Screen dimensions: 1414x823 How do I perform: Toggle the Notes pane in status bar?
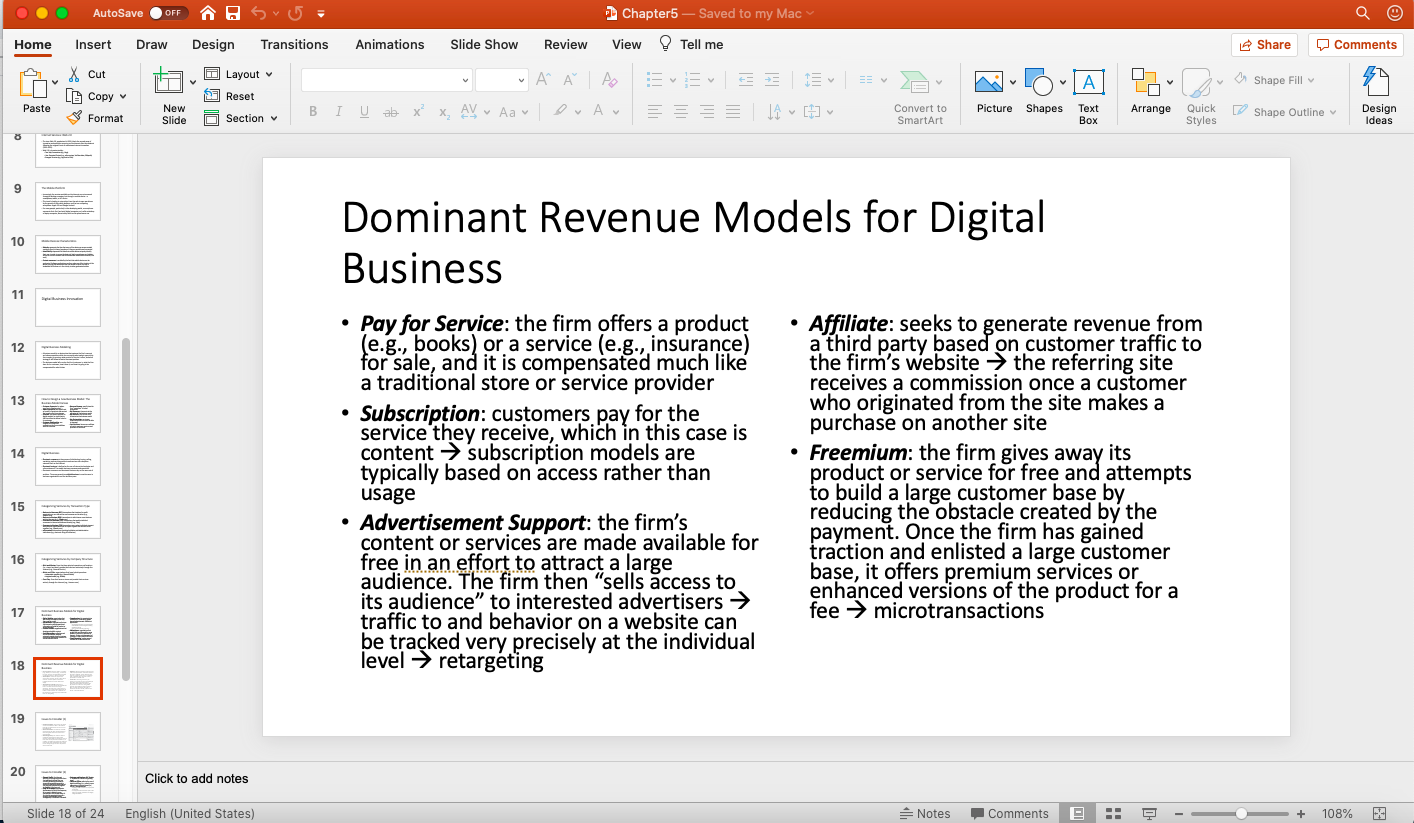pyautogui.click(x=925, y=813)
